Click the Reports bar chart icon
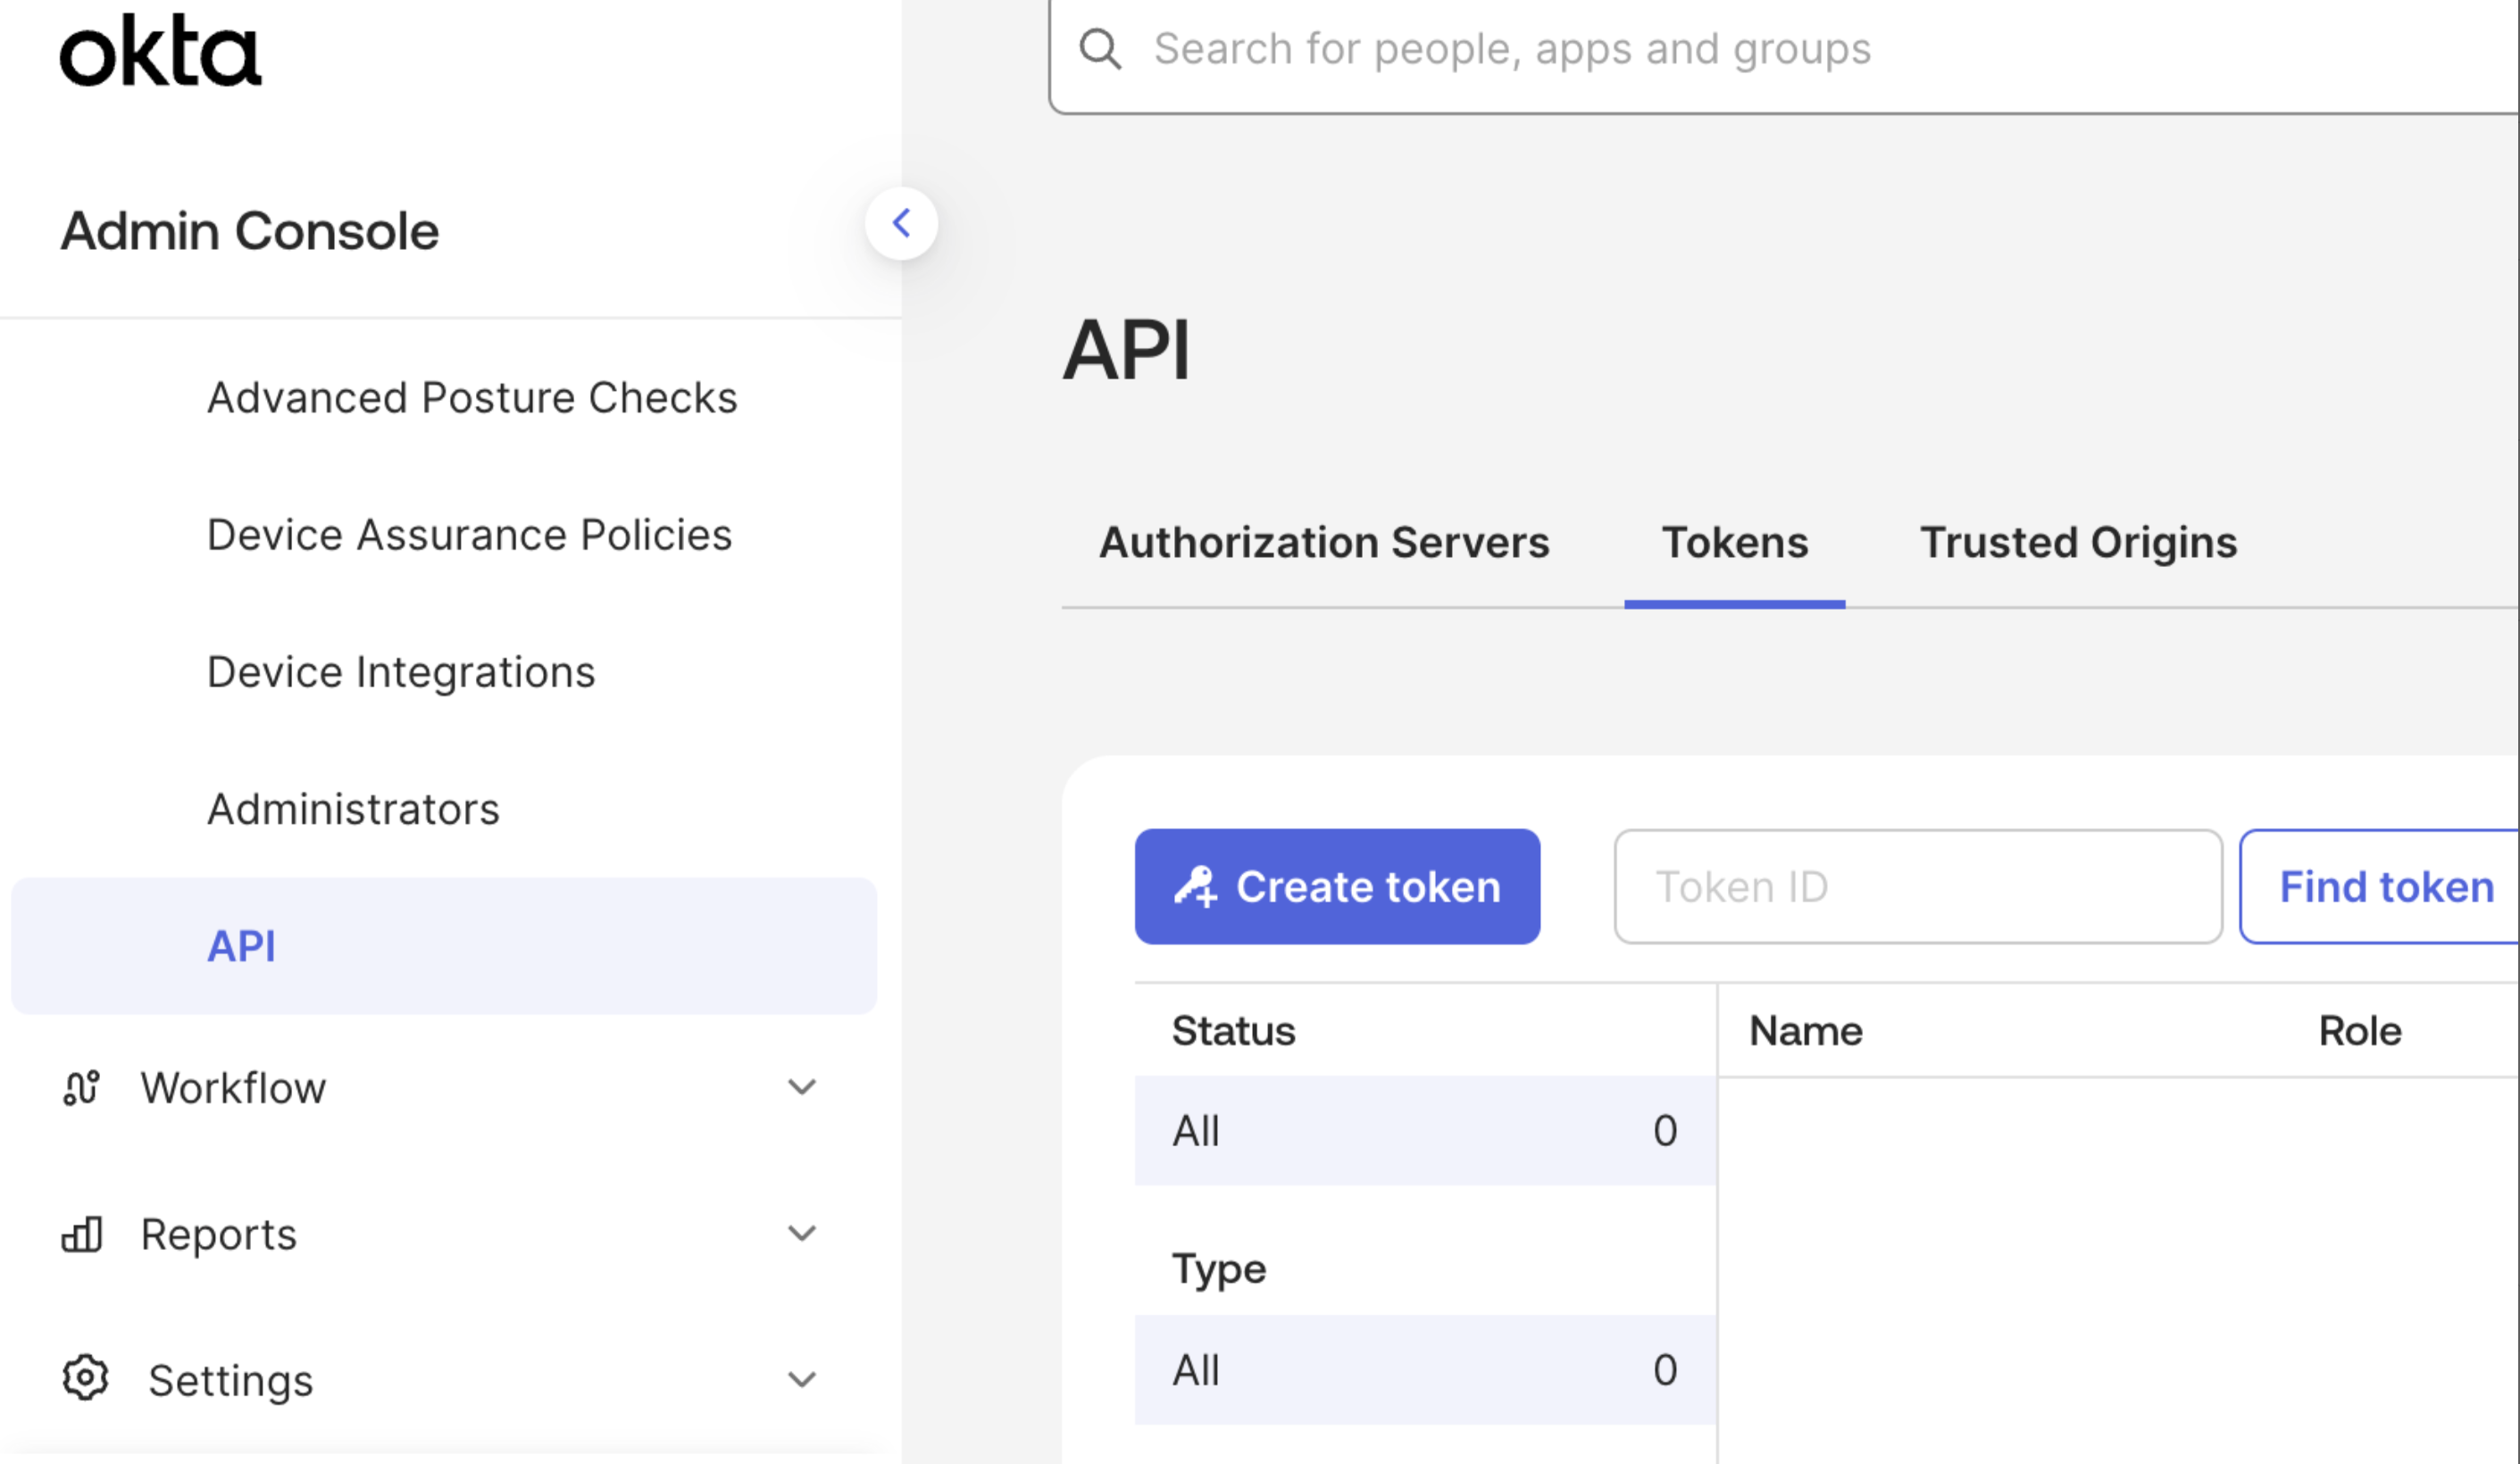Viewport: 2520px width, 1464px height. [x=81, y=1234]
